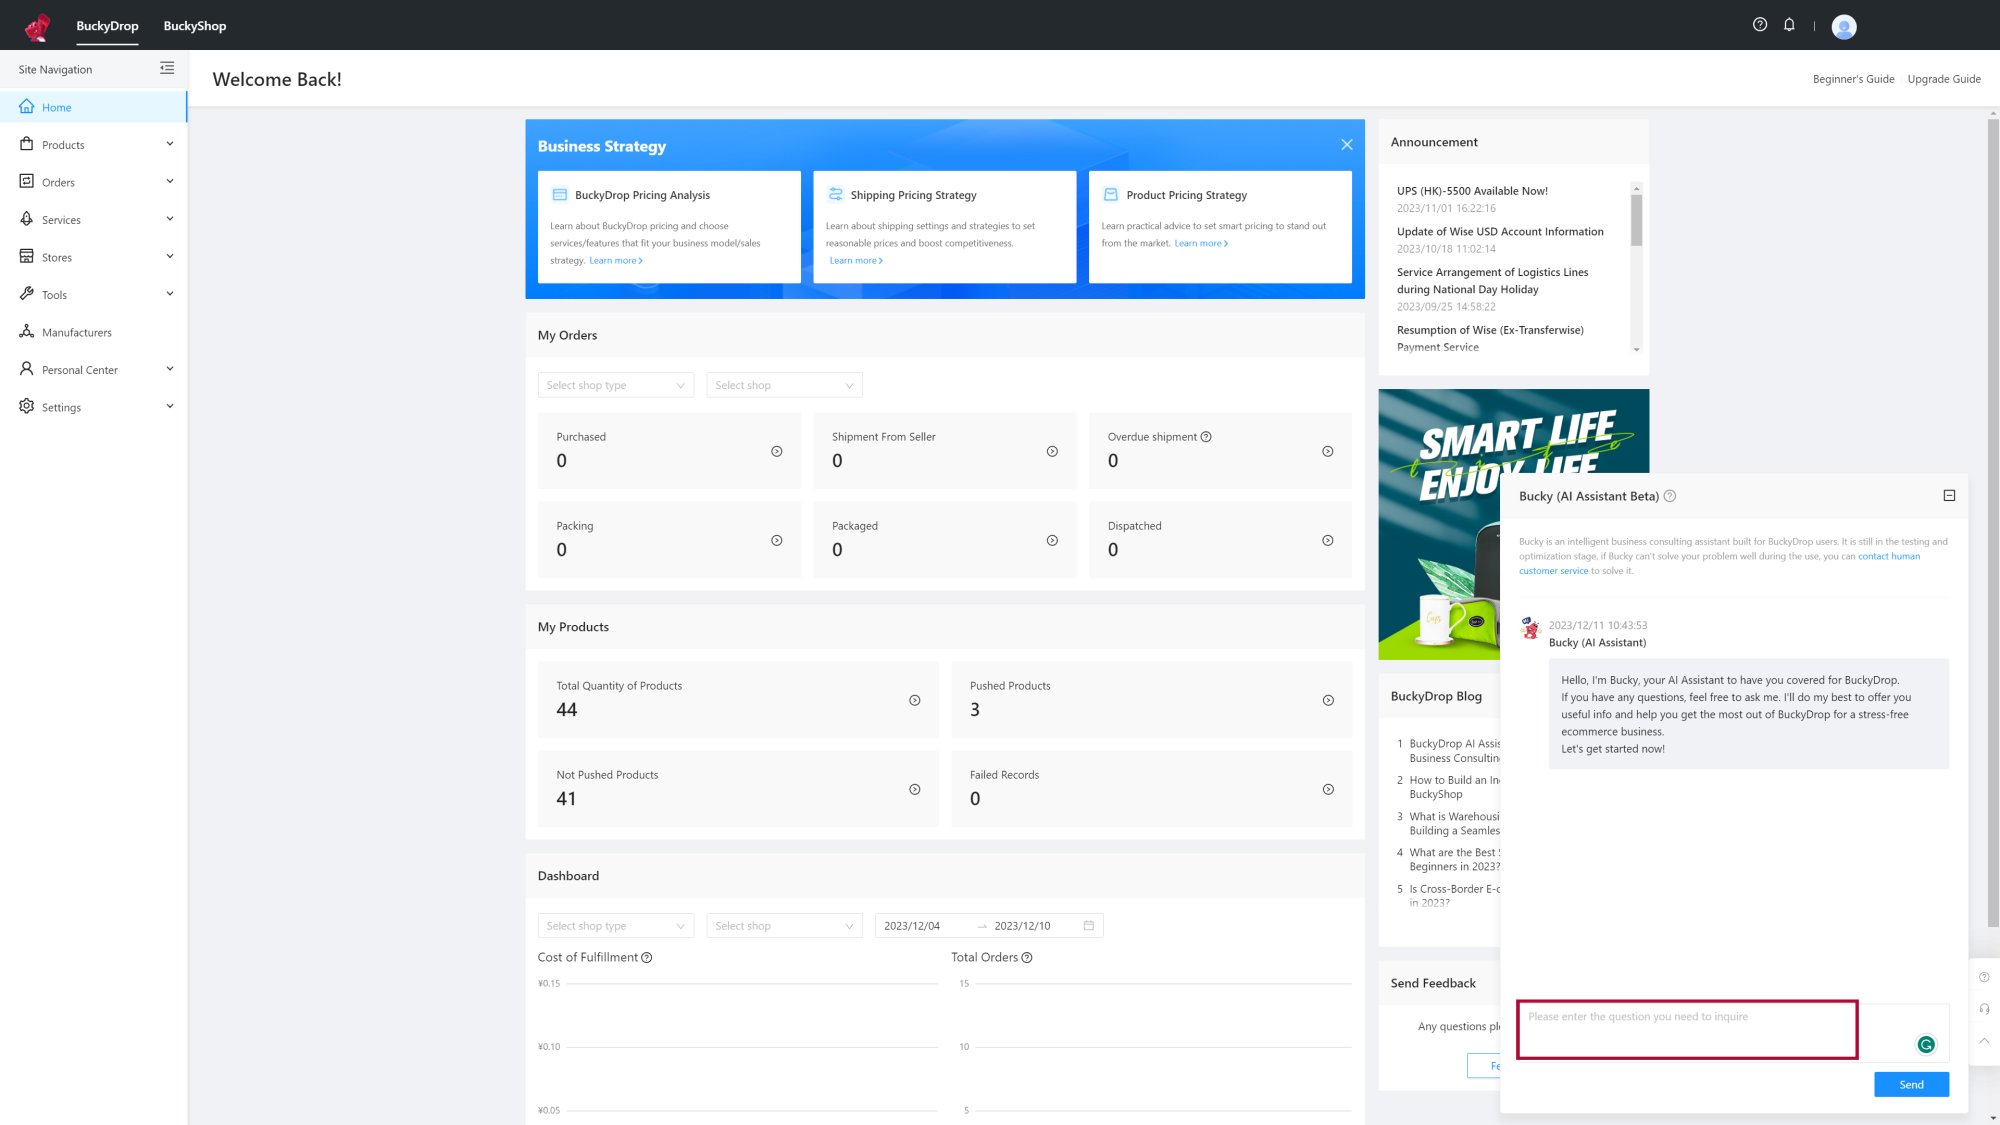Click the BuckyDrop logo icon
Image resolution: width=2000 pixels, height=1125 pixels.
38,26
